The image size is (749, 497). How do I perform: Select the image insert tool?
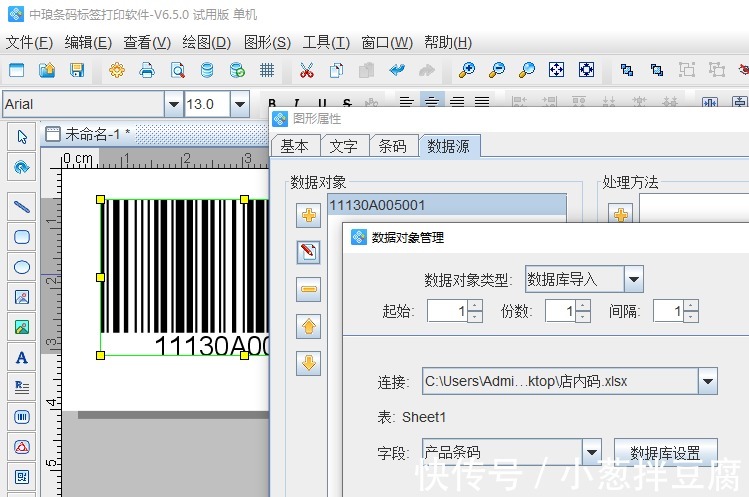tap(22, 297)
